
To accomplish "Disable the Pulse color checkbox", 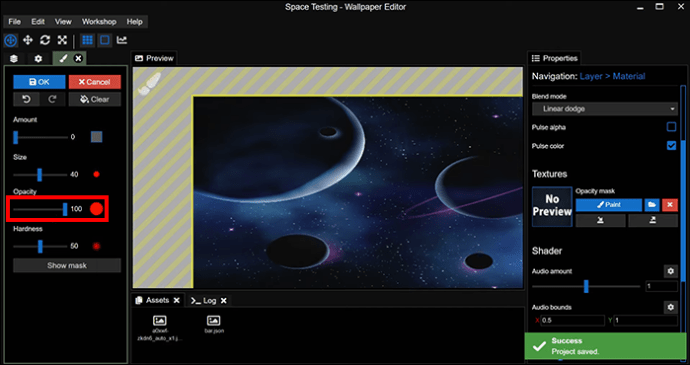I will click(x=671, y=146).
